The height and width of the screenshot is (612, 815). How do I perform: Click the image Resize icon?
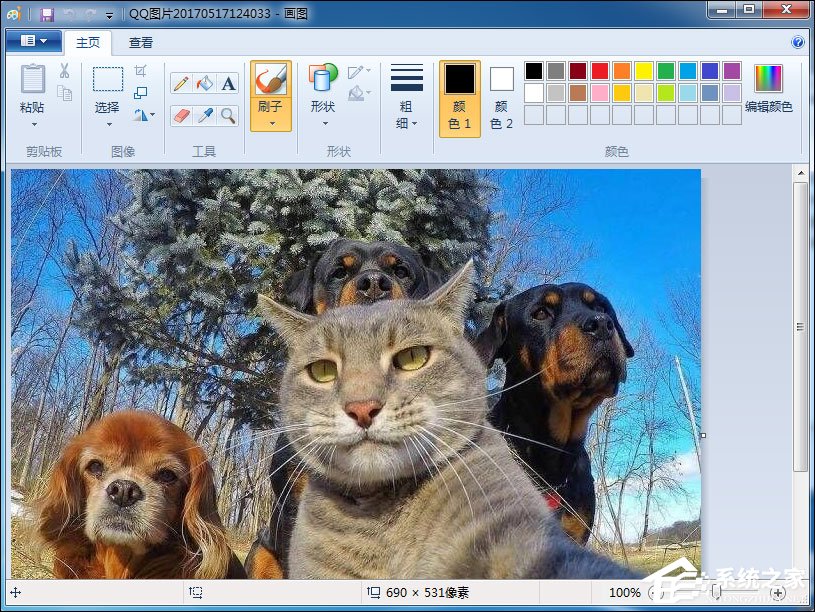tap(140, 93)
